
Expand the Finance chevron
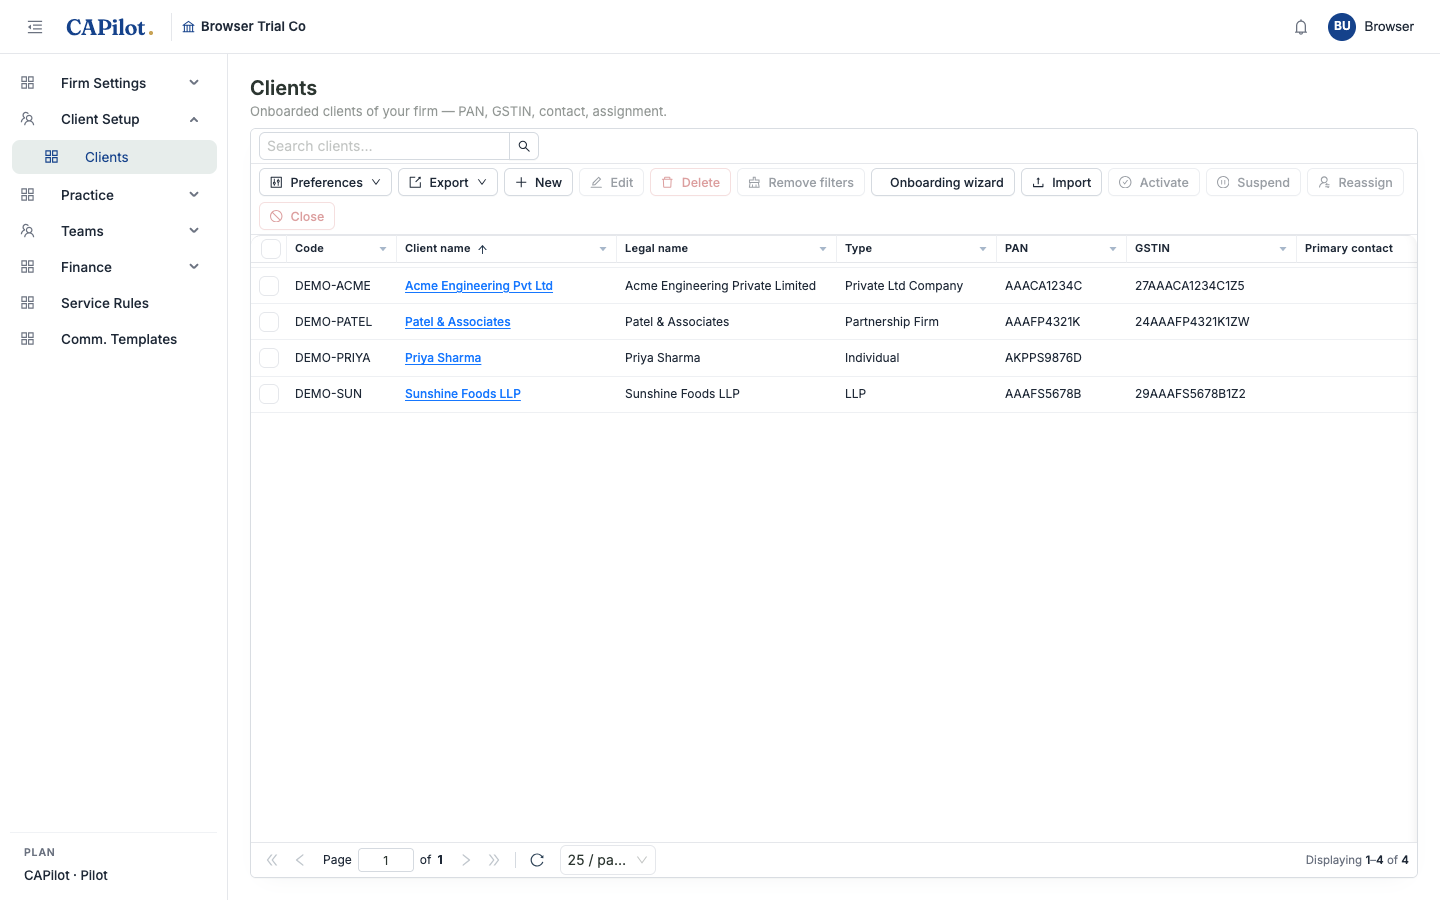[x=194, y=267]
